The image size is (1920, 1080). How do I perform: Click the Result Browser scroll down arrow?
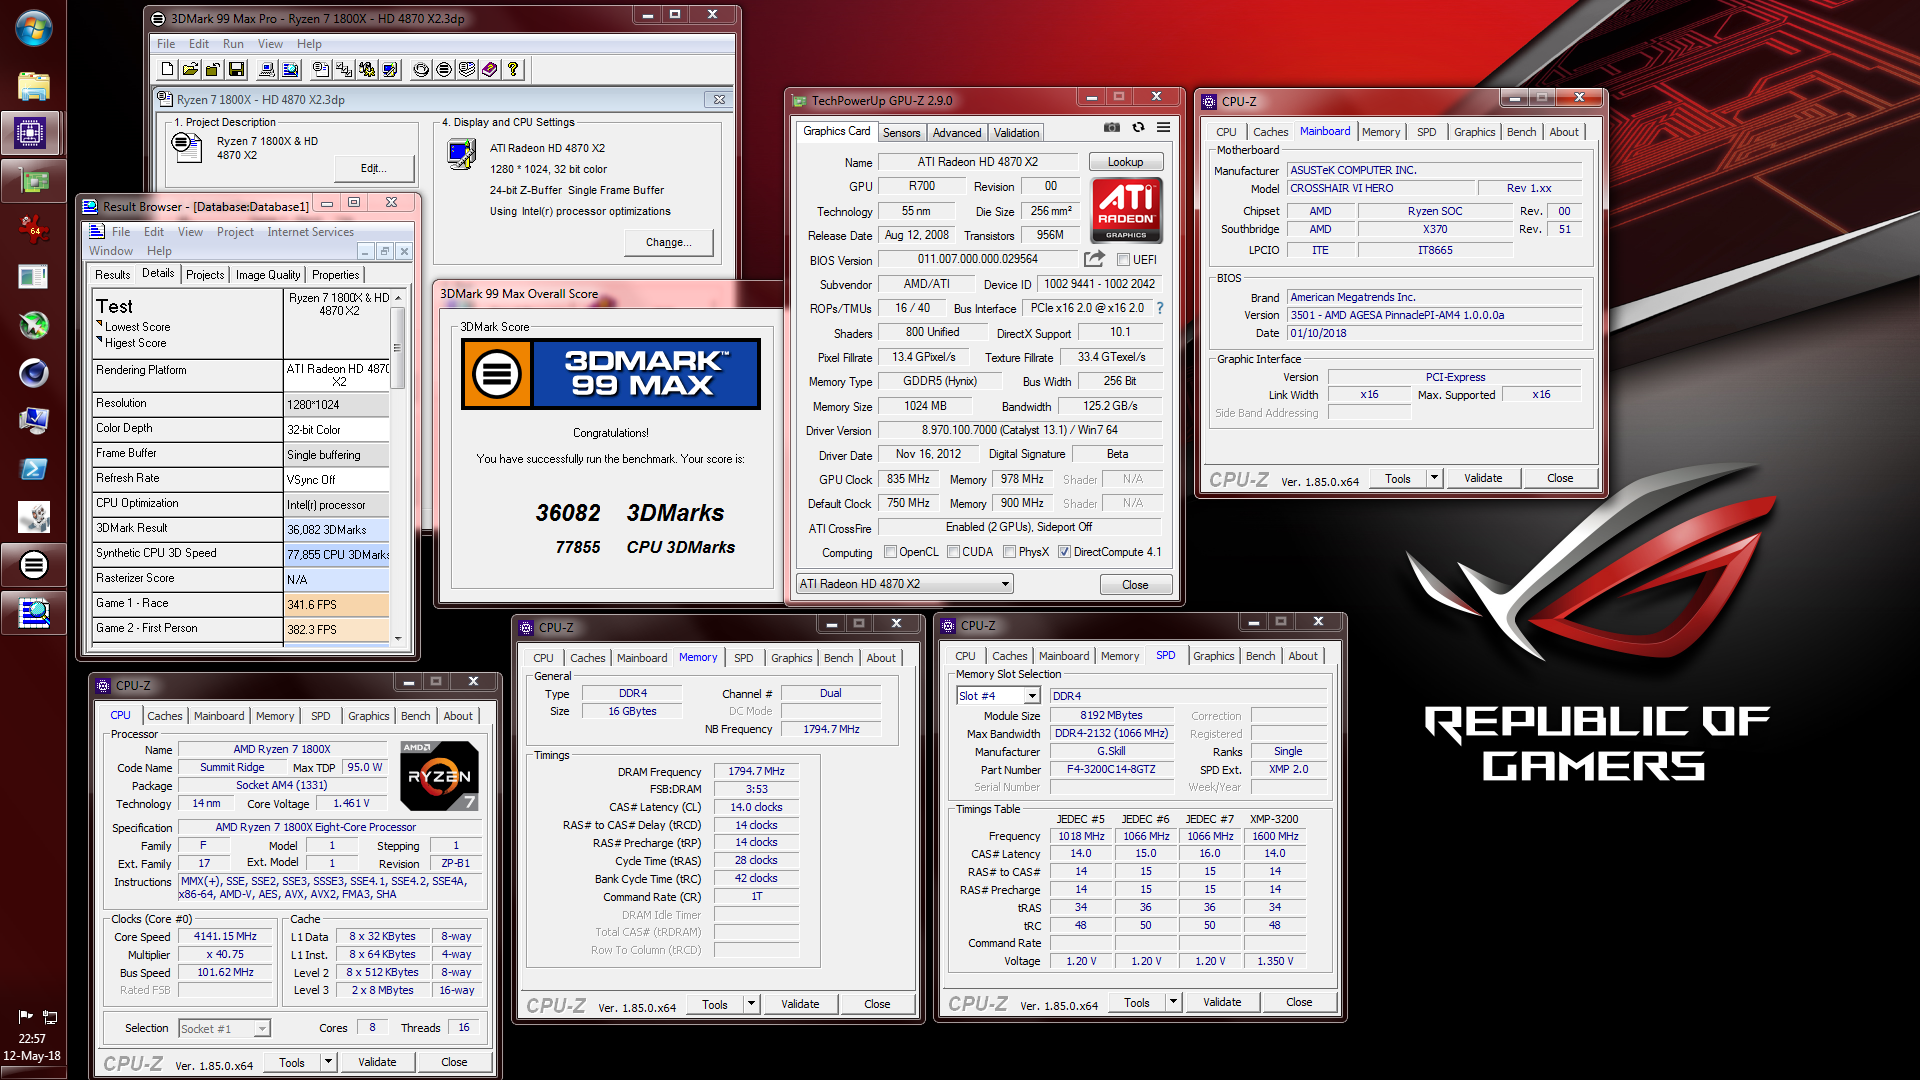coord(398,638)
